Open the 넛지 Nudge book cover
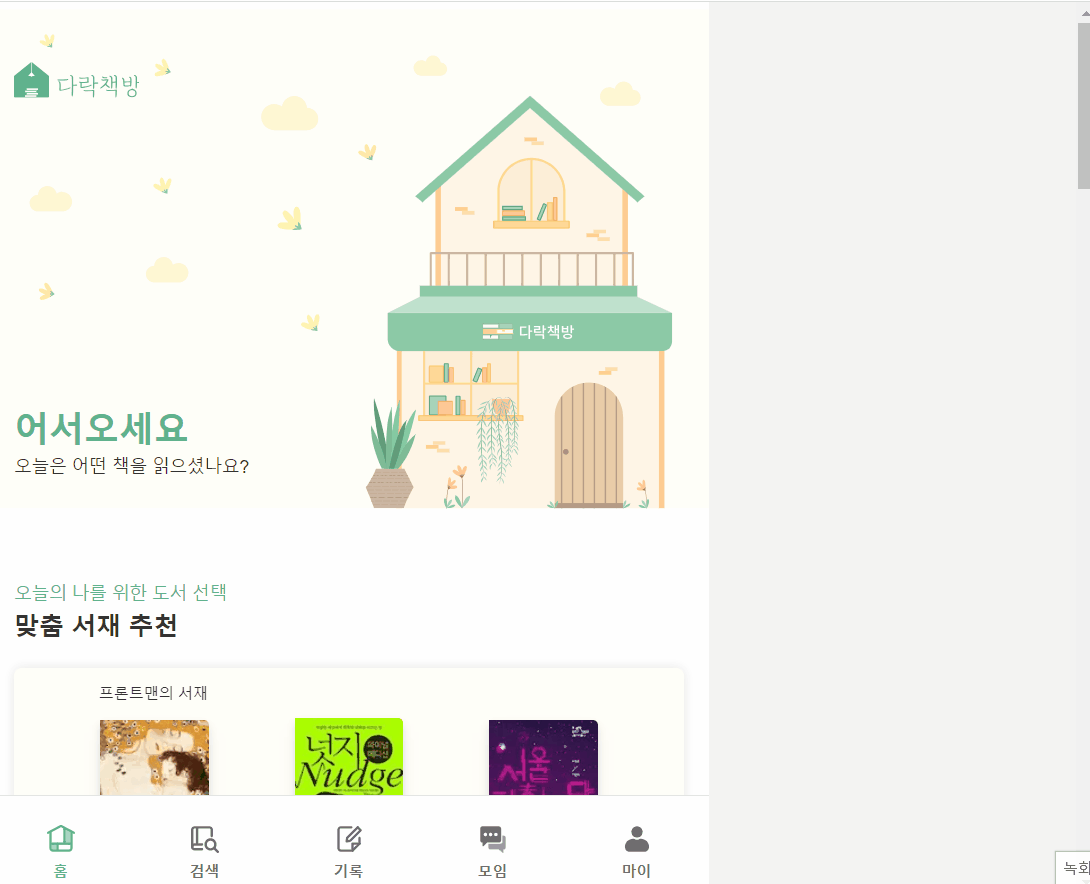 pyautogui.click(x=349, y=757)
